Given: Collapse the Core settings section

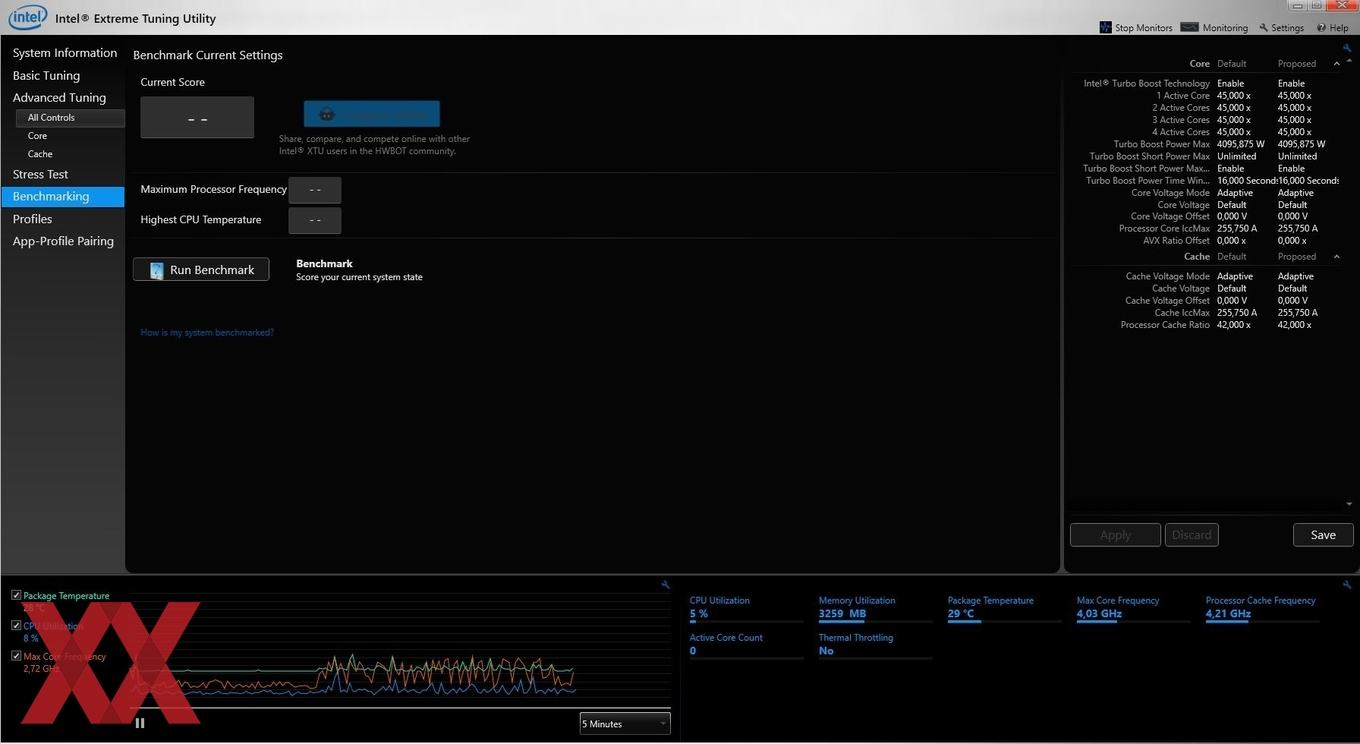Looking at the screenshot, I should [x=1337, y=64].
